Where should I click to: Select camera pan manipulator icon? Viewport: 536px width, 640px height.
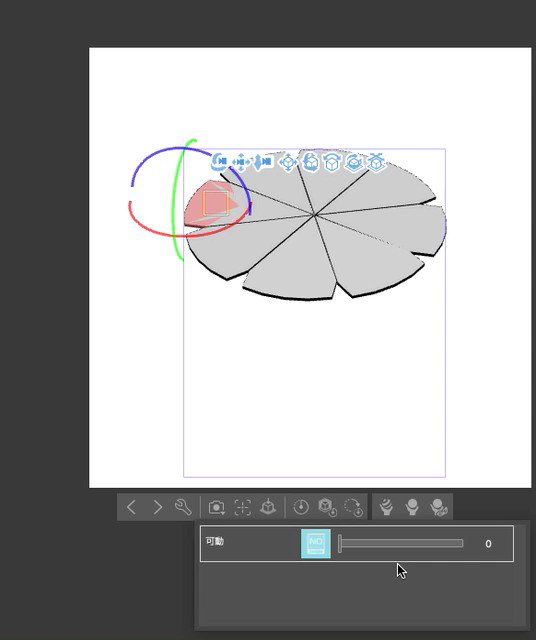pyautogui.click(x=241, y=162)
